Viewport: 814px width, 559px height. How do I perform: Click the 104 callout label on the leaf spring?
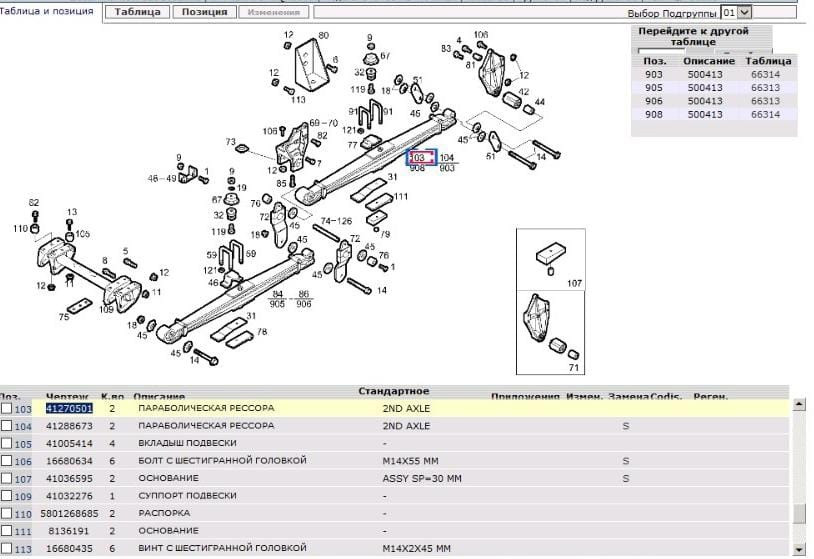pyautogui.click(x=447, y=158)
